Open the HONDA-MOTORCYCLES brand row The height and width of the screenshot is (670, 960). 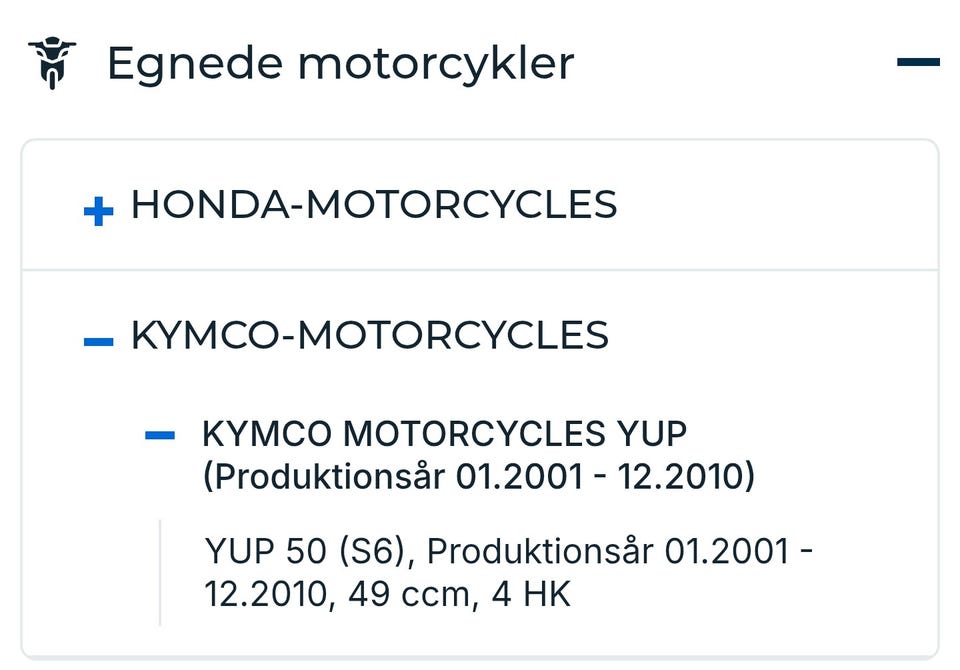[374, 205]
